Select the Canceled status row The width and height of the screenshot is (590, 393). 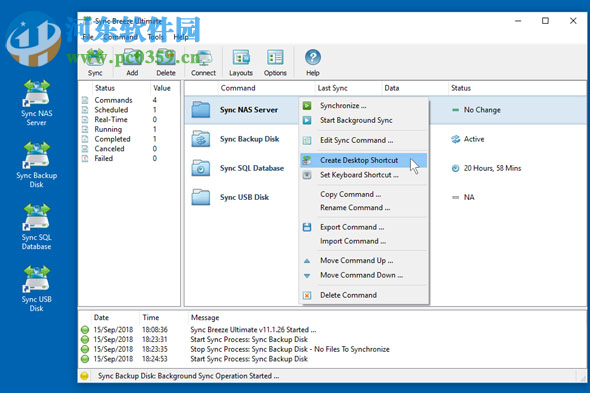pyautogui.click(x=130, y=149)
